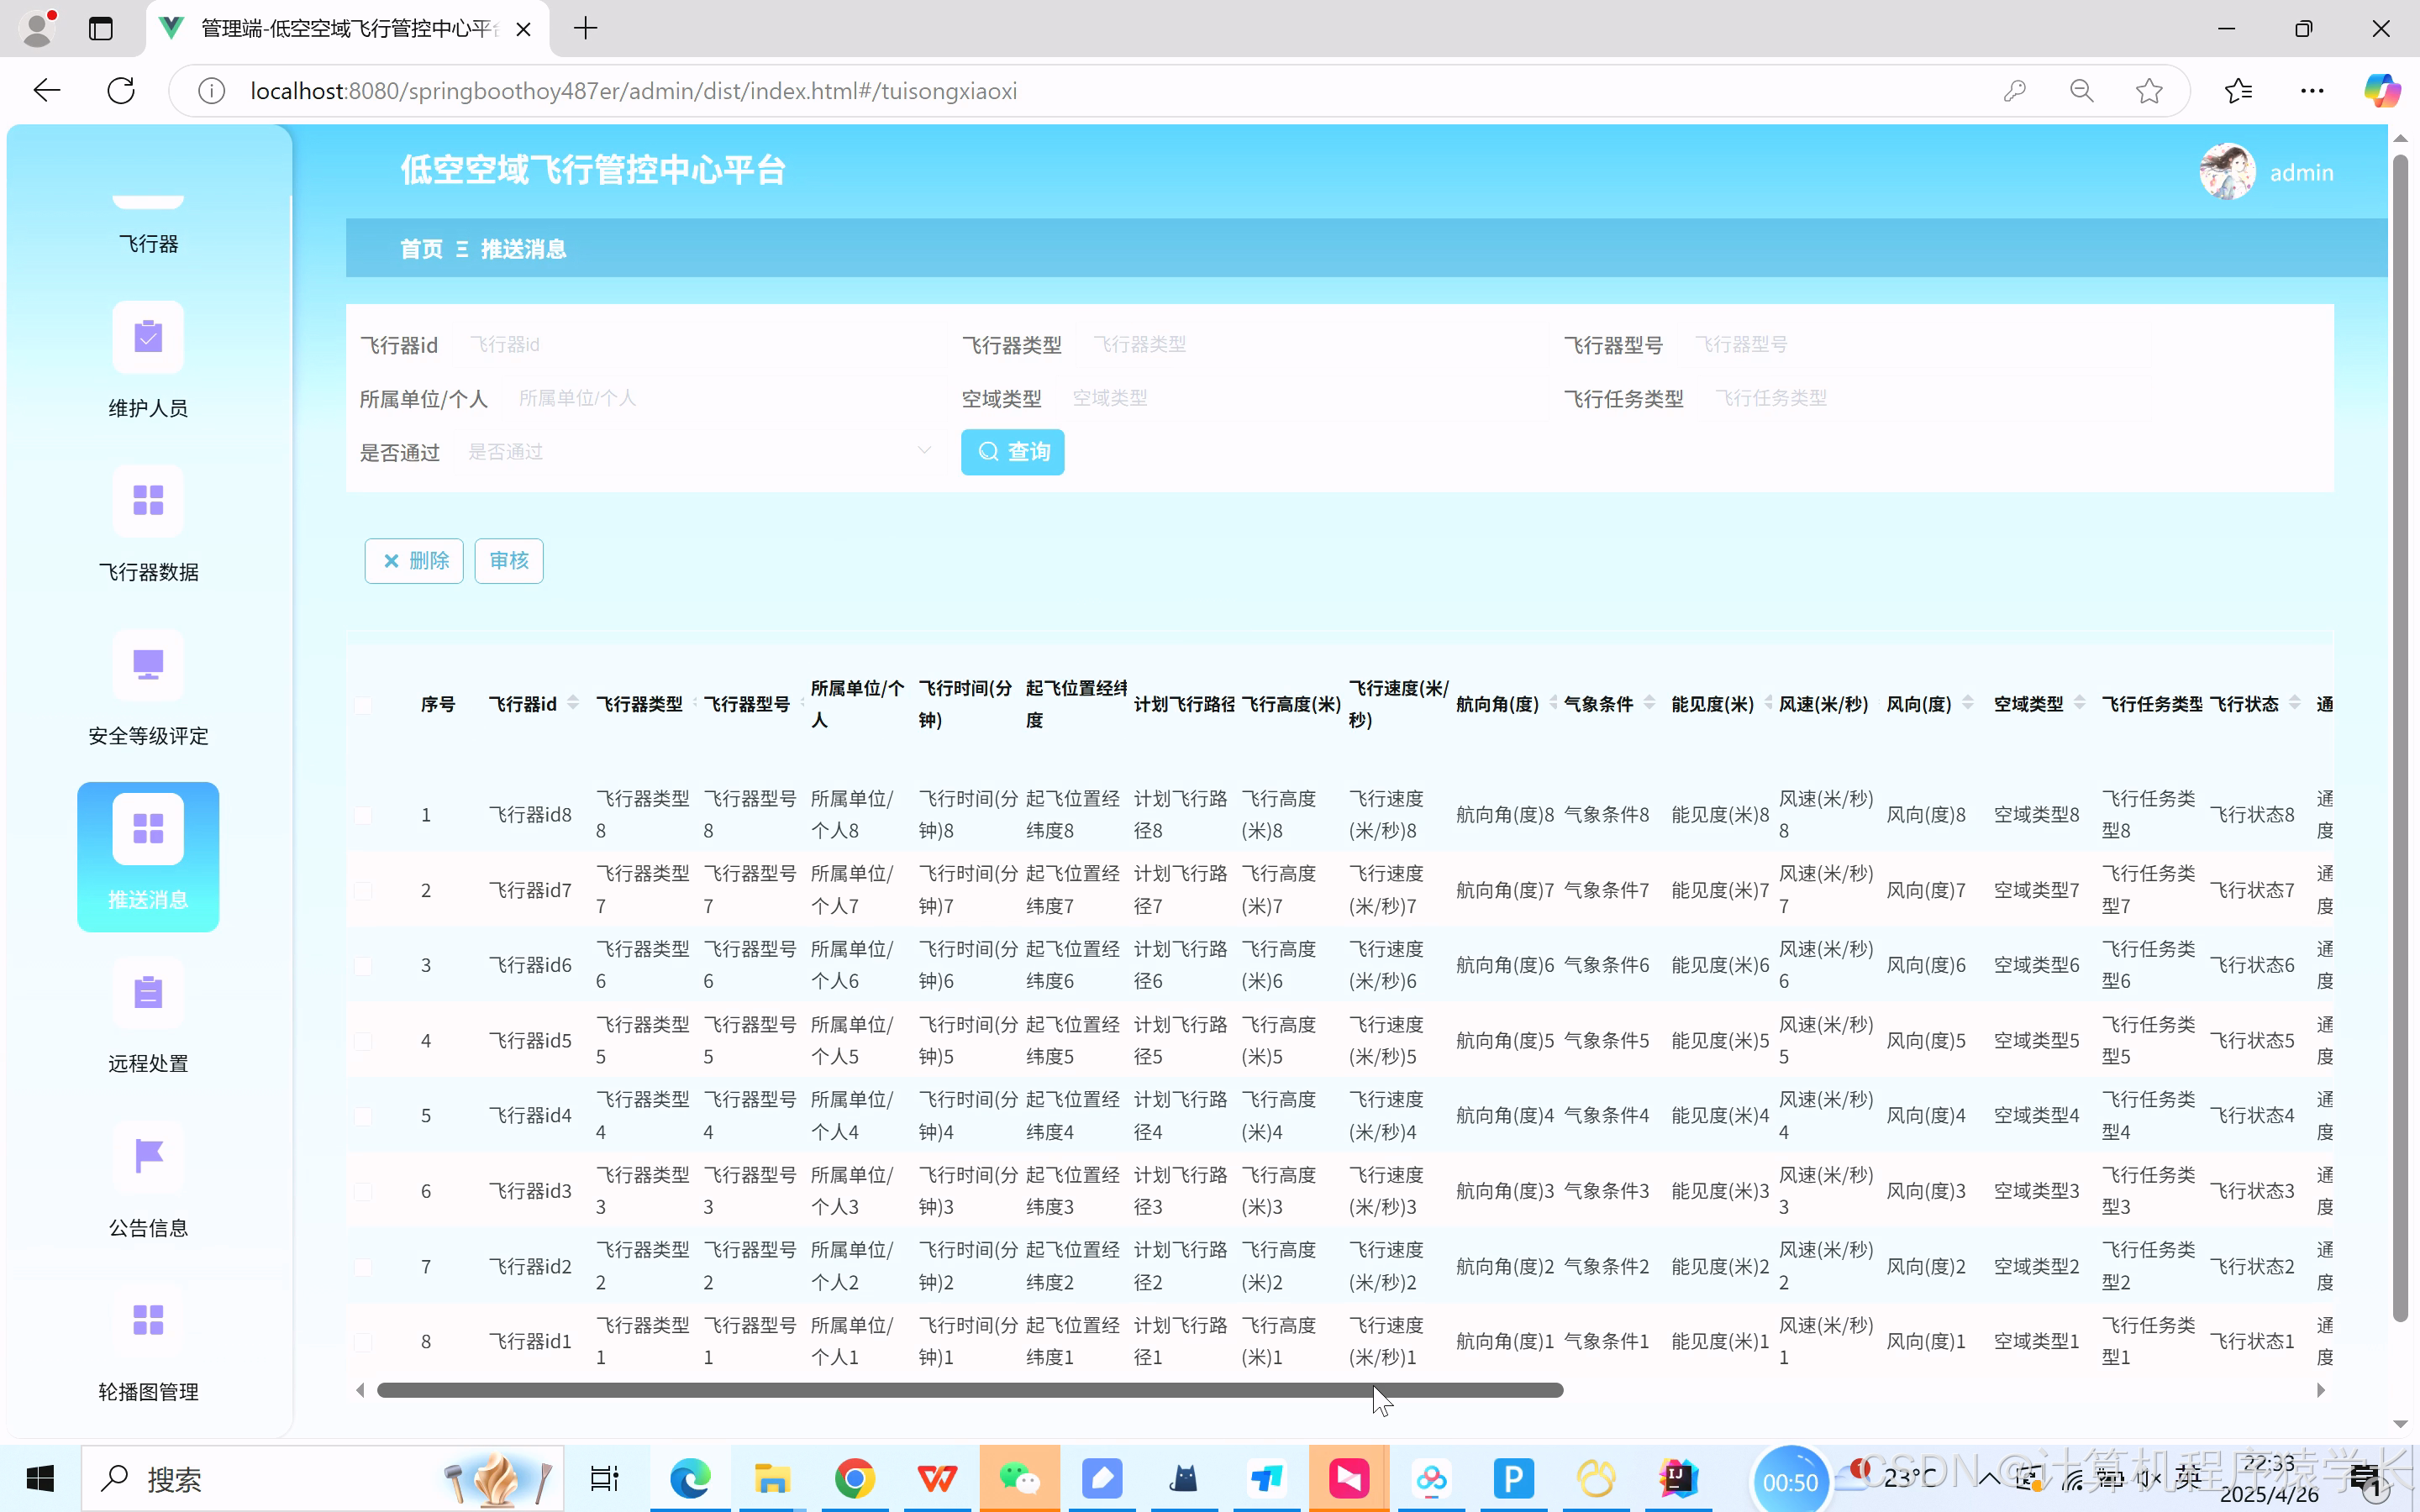The width and height of the screenshot is (2420, 1512).
Task: Click the table's horizontal scrollbar thumb
Action: pos(969,1390)
